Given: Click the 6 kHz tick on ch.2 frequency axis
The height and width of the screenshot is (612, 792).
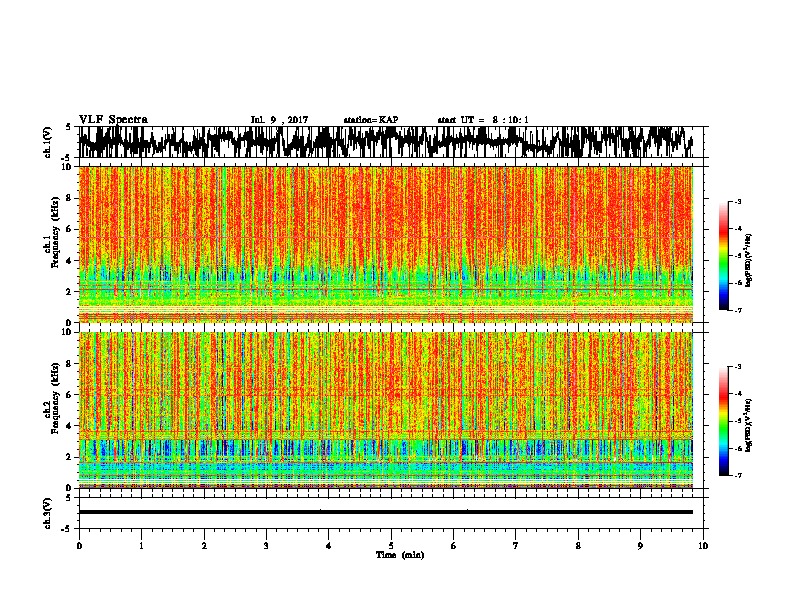Looking at the screenshot, I should [x=70, y=395].
